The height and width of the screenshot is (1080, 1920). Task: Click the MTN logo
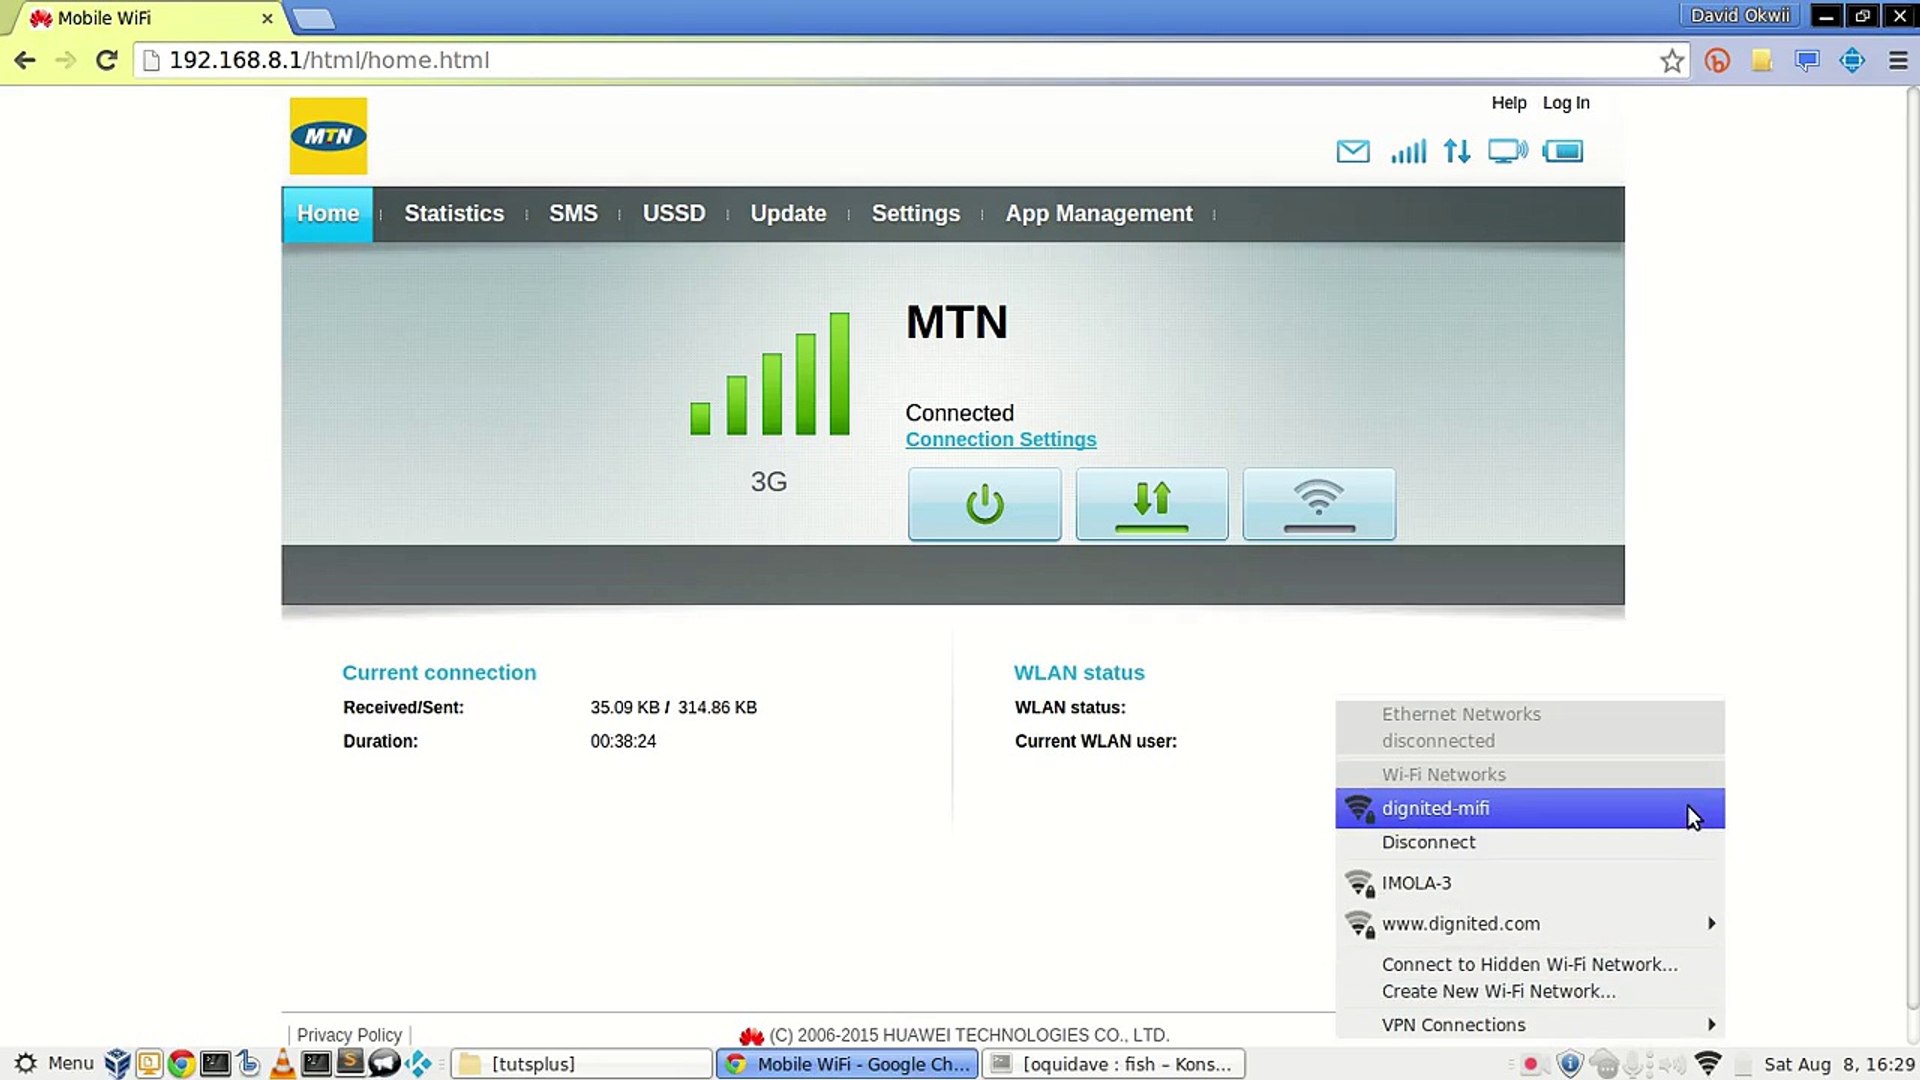click(x=328, y=136)
